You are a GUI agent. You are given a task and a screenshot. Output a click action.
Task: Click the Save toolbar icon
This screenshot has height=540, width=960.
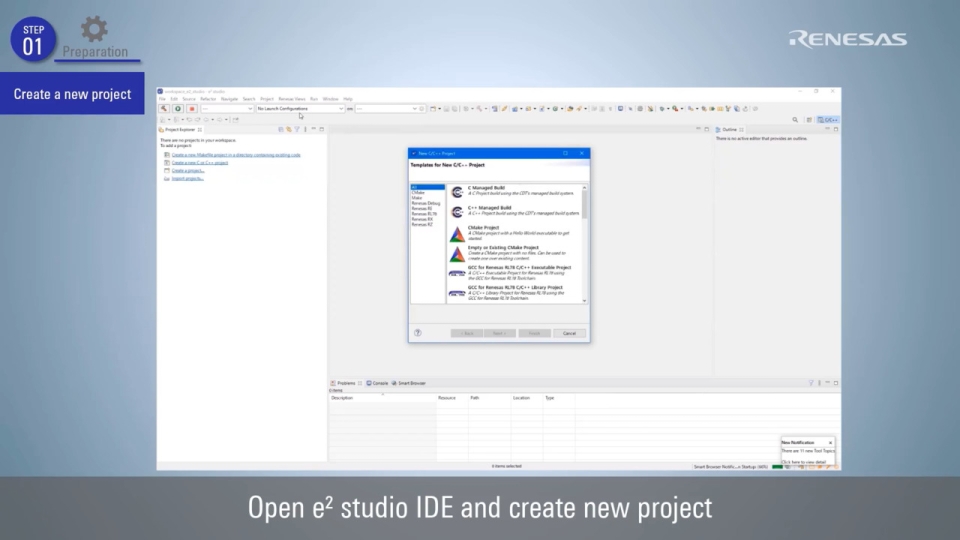(447, 108)
